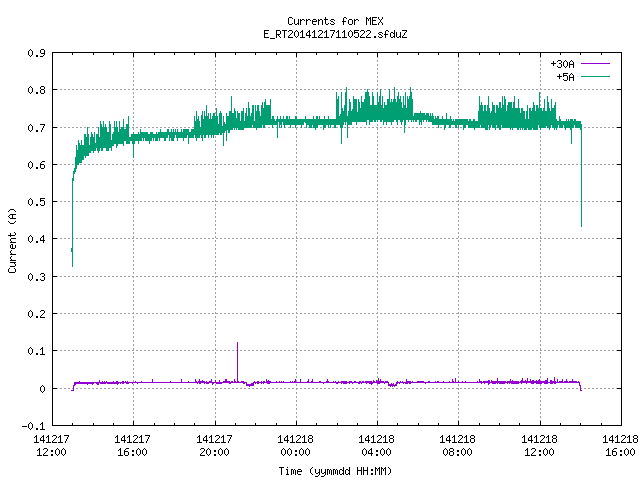The image size is (640, 480).
Task: Click the x-axis tick "141217 16:00"
Action: [132, 445]
